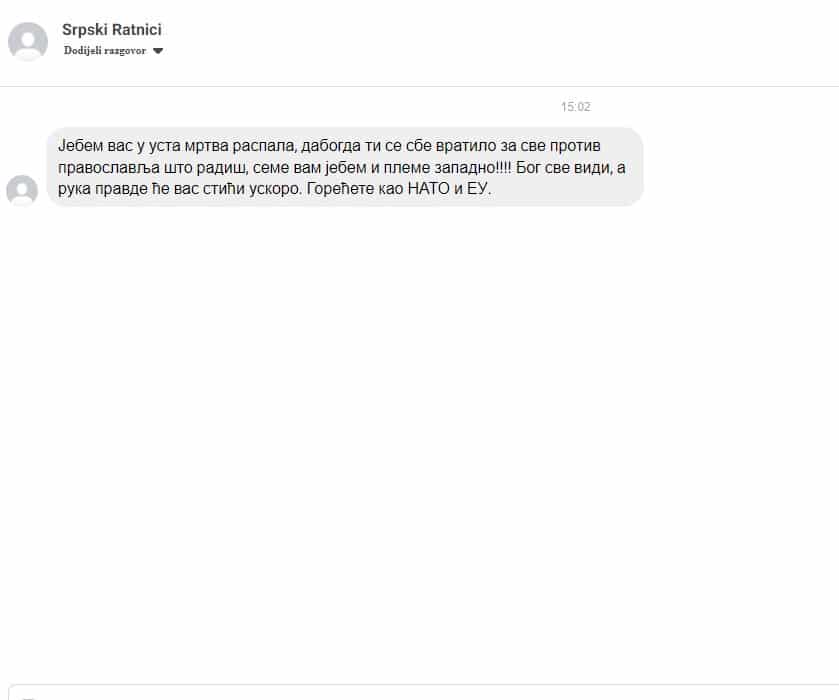
Task: Click the word западно!!!! in message
Action: (472, 168)
